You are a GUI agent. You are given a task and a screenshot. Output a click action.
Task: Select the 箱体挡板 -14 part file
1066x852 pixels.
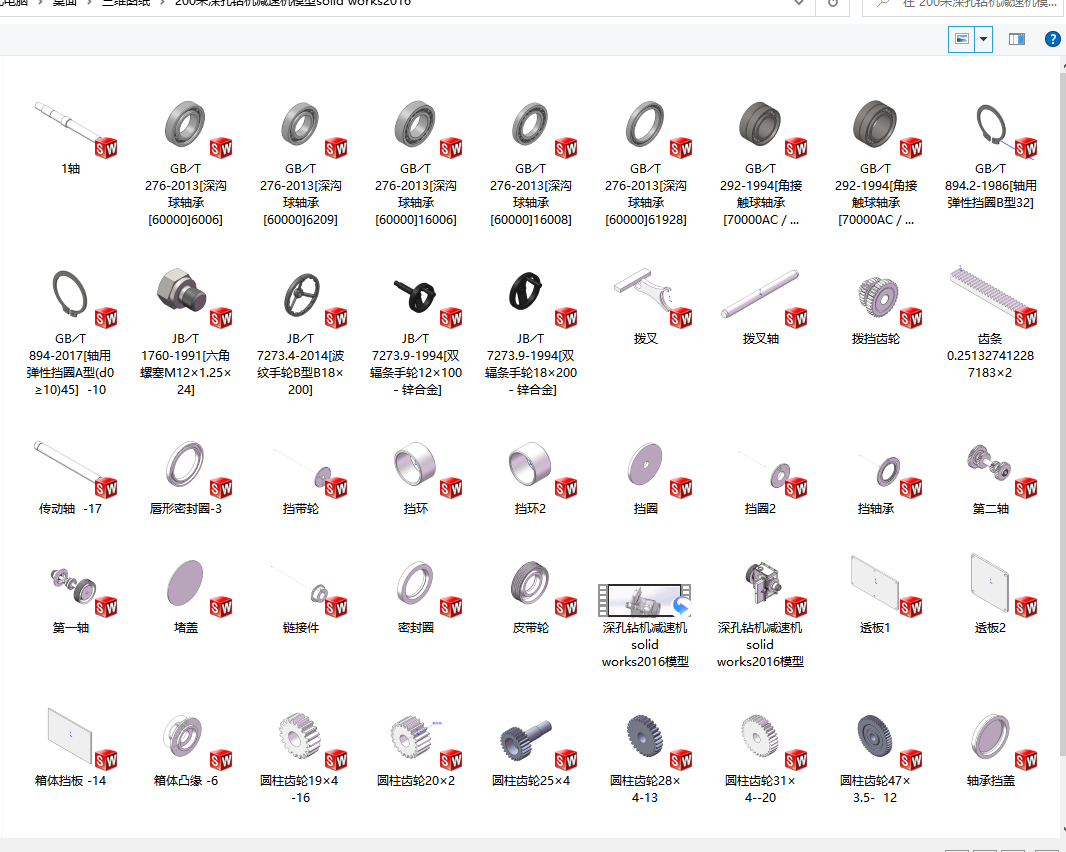[x=71, y=748]
